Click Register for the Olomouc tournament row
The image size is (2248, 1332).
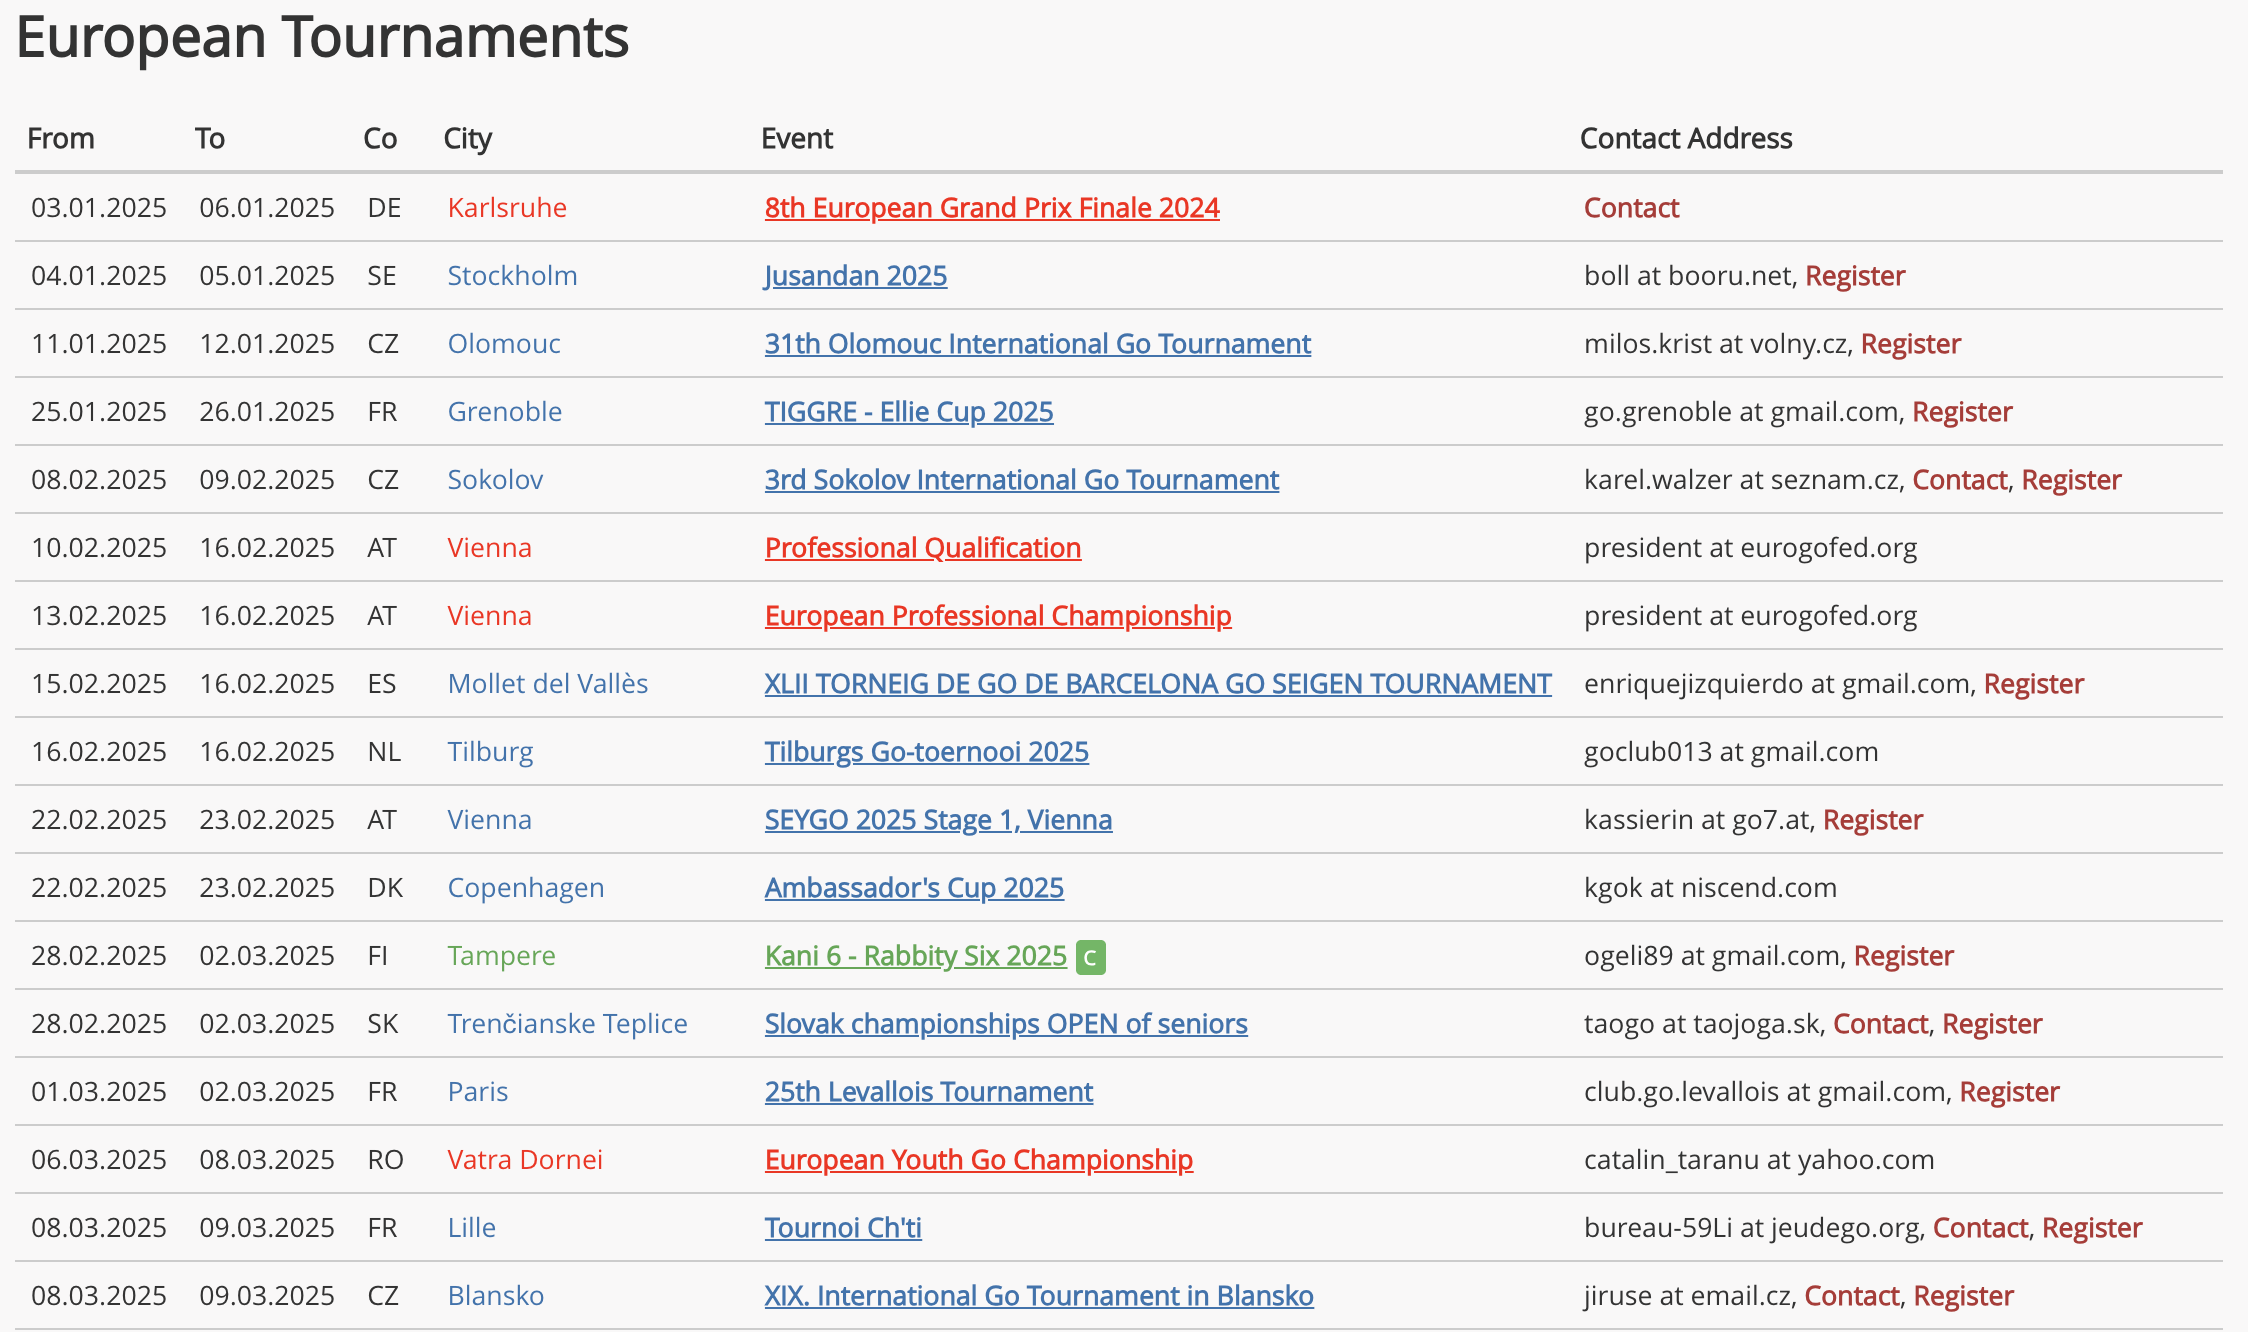[x=1910, y=344]
